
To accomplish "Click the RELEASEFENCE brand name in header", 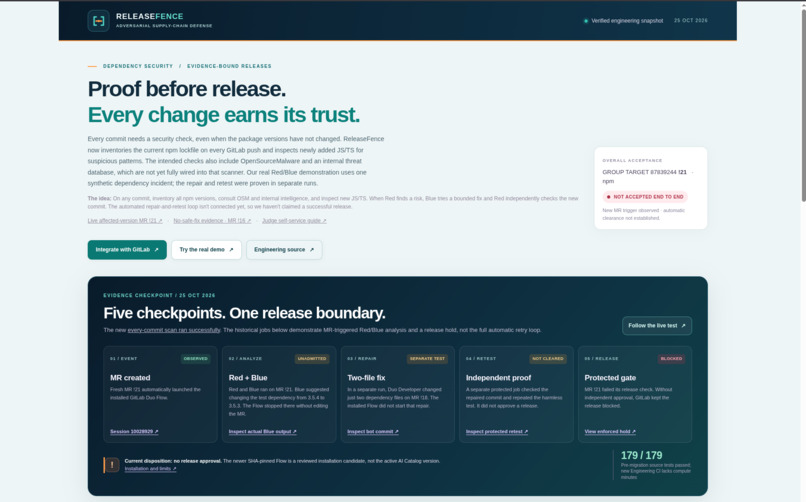I will pyautogui.click(x=150, y=16).
